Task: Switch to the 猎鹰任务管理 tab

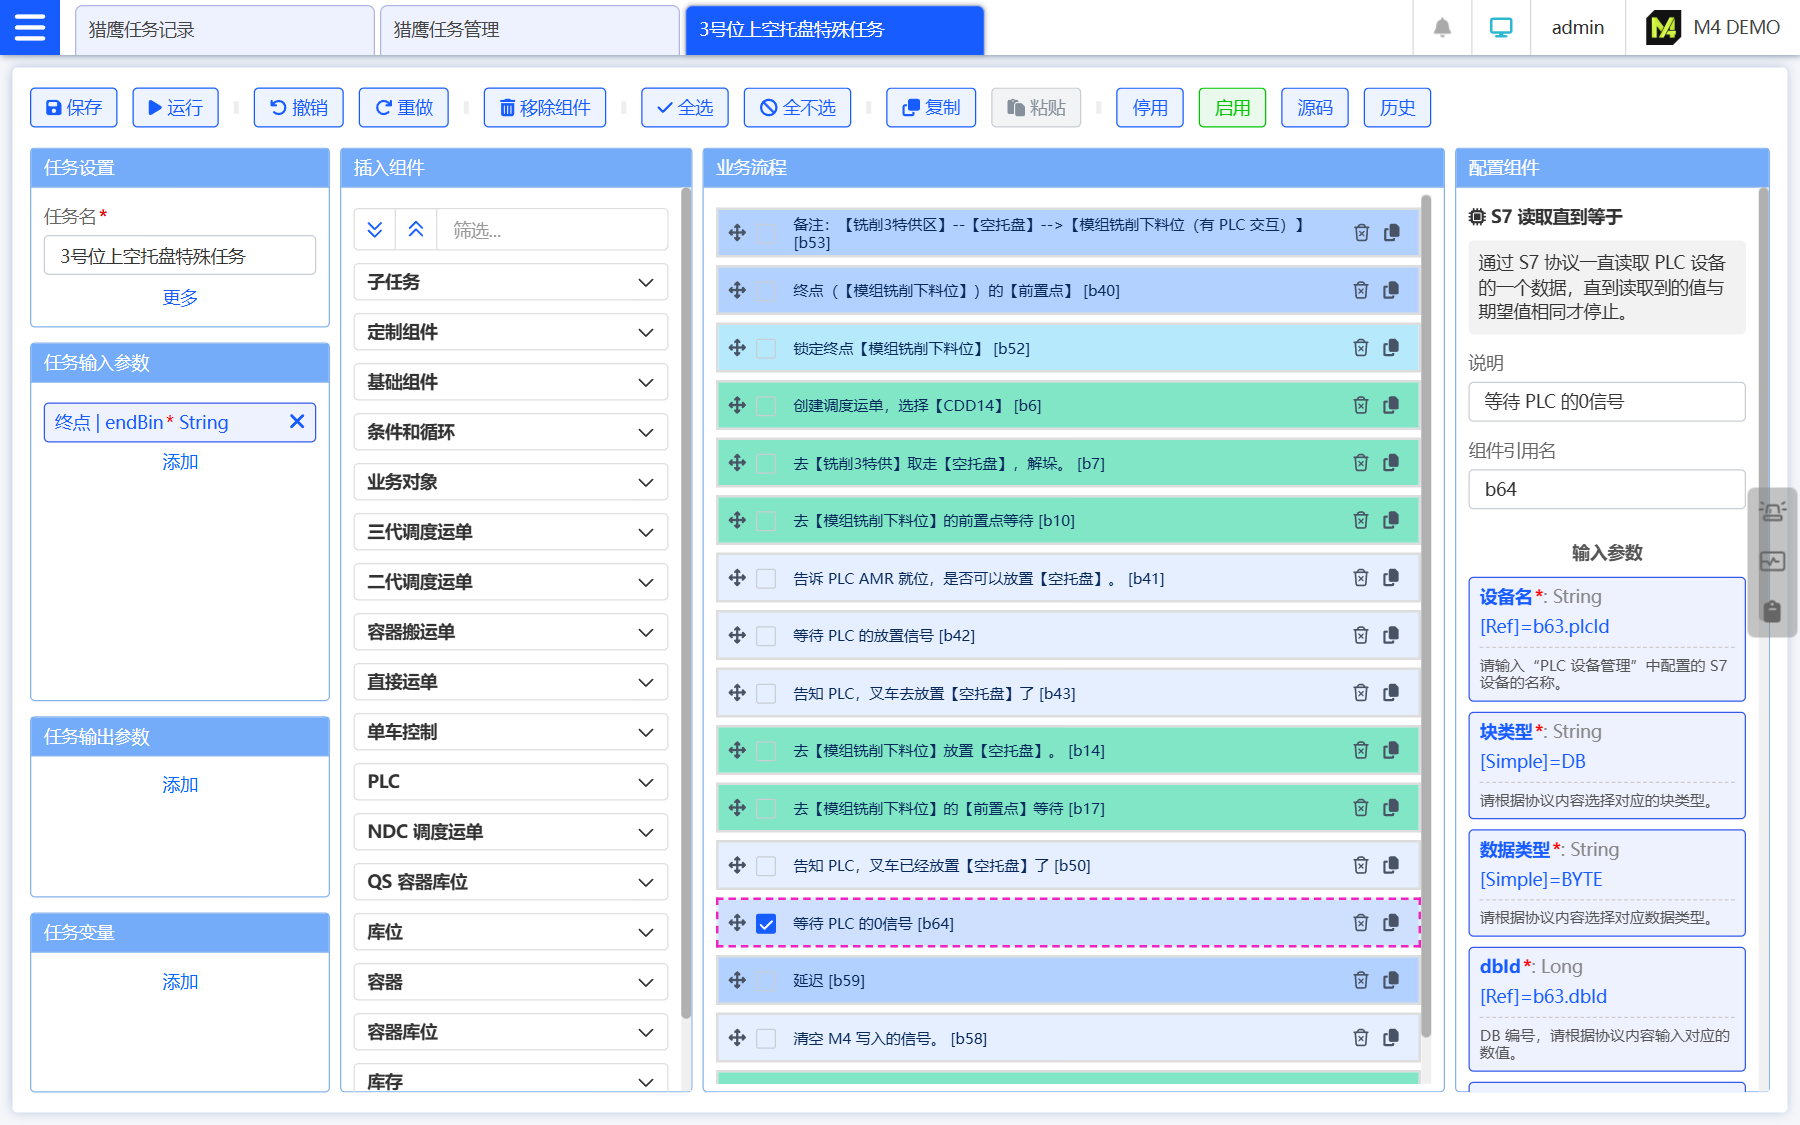Action: pos(529,30)
